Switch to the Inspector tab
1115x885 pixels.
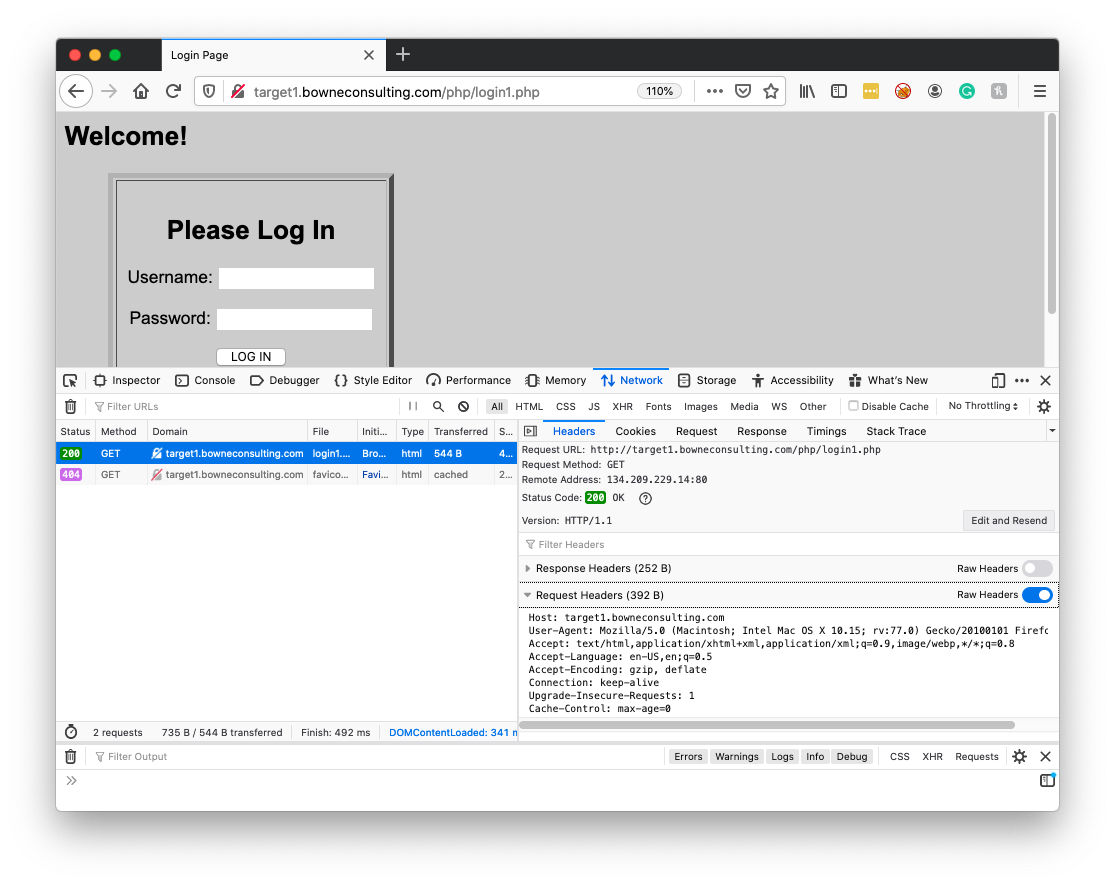pos(127,380)
